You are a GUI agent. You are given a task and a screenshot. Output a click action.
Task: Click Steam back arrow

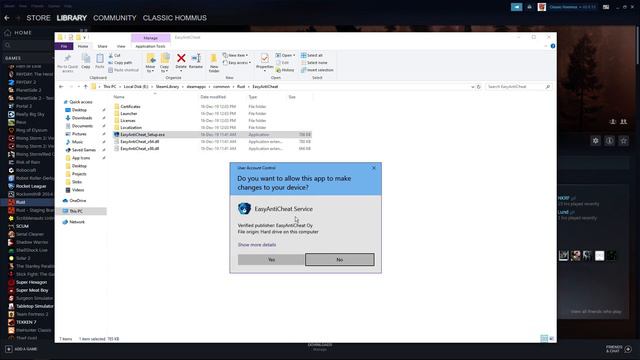coord(7,18)
